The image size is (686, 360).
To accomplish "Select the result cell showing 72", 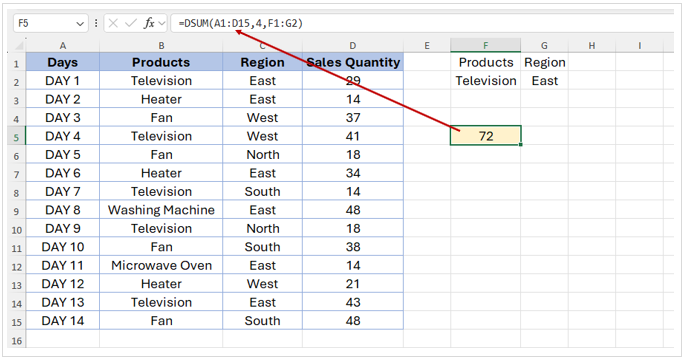I will tap(486, 136).
